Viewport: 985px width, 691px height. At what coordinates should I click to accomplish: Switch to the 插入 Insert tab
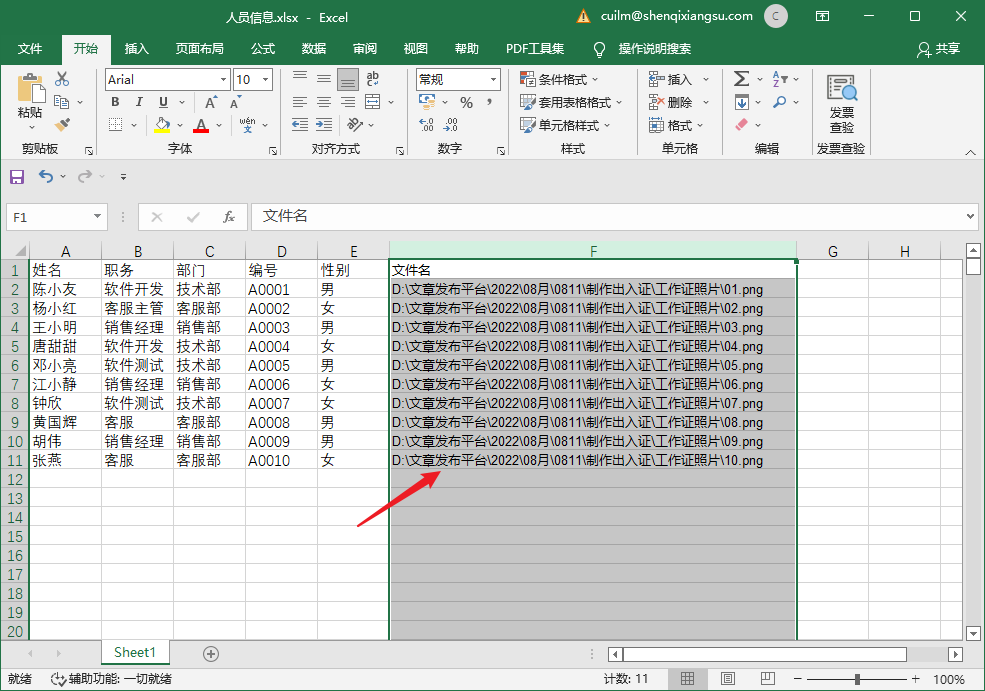pyautogui.click(x=136, y=49)
